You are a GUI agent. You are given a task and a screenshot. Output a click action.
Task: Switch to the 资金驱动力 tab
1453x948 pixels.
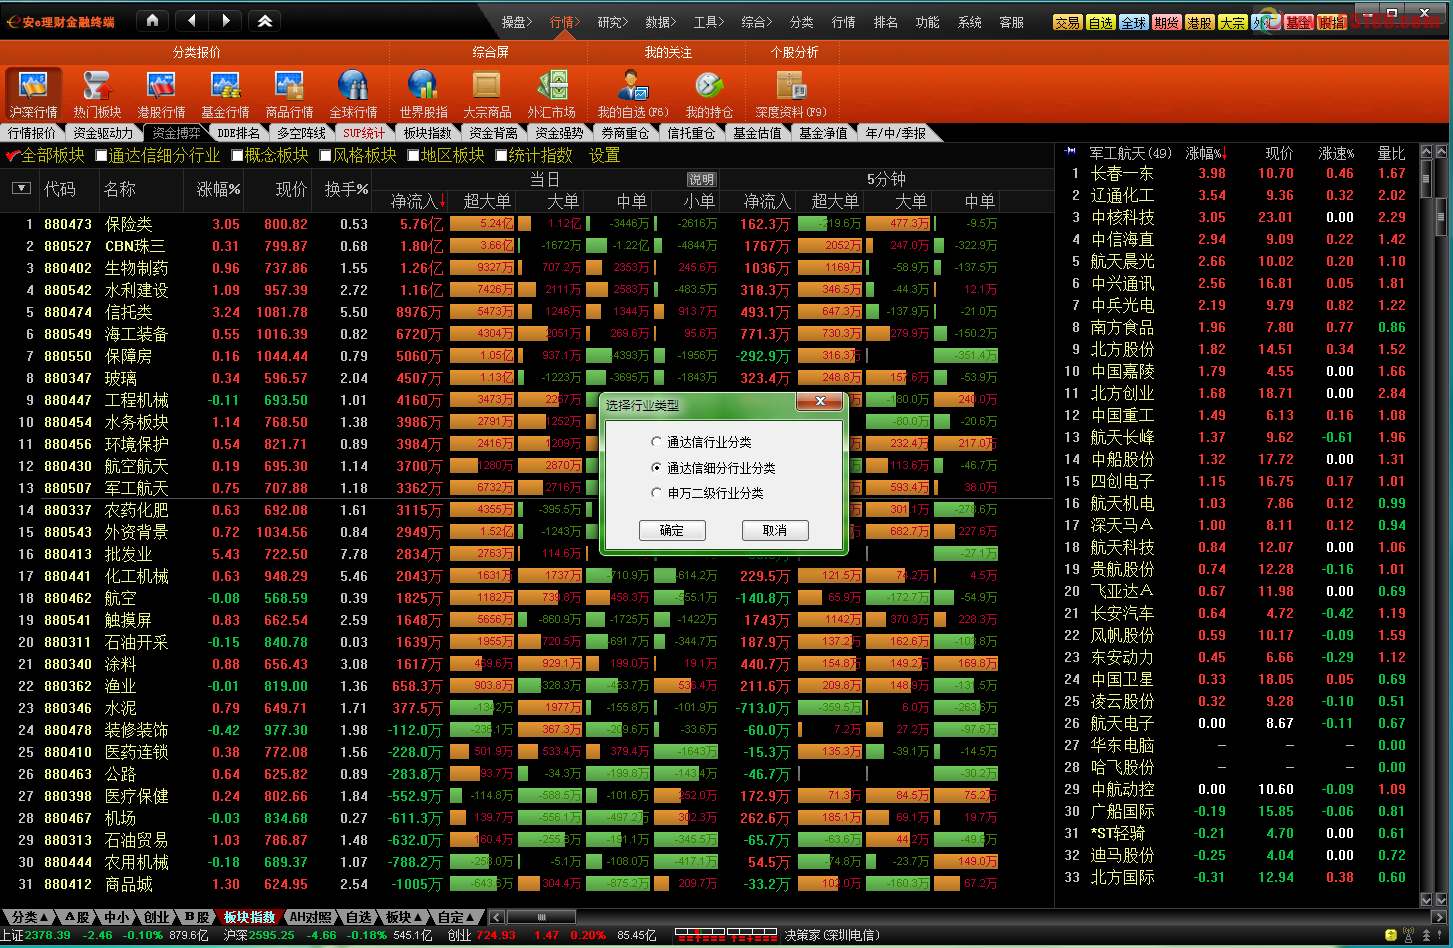click(103, 132)
